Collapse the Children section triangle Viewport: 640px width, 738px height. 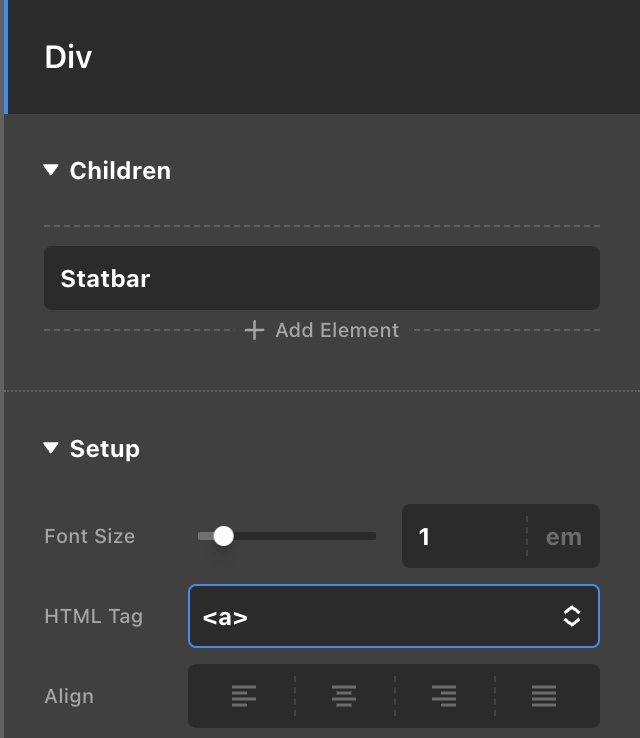click(51, 170)
